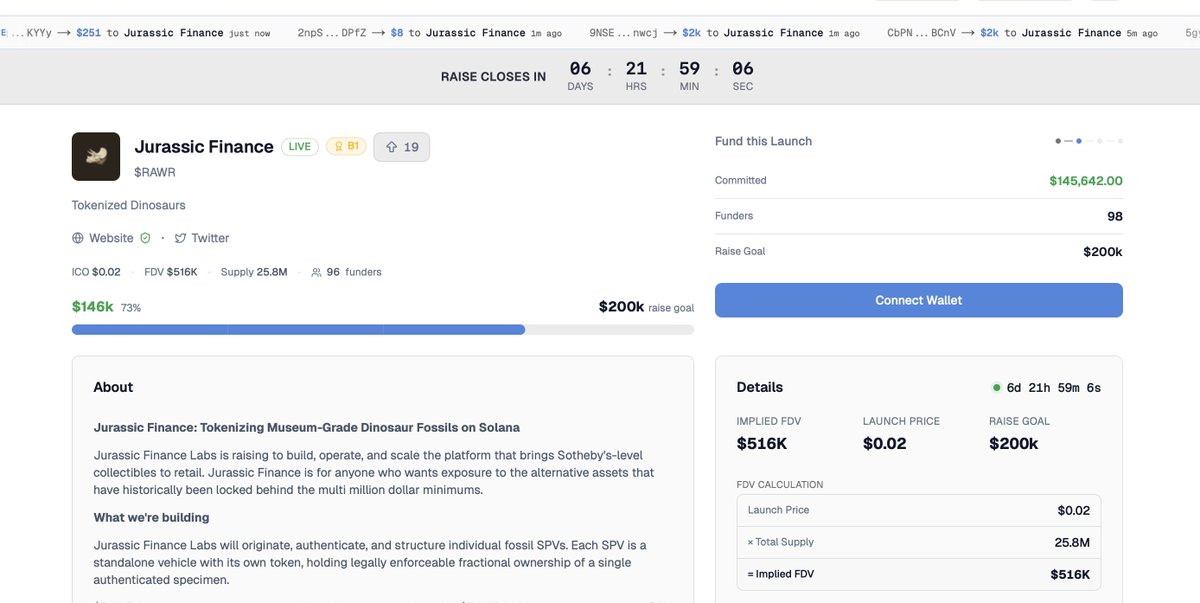Image resolution: width=1200 pixels, height=603 pixels.
Task: Click the green verified shield icon
Action: [145, 238]
